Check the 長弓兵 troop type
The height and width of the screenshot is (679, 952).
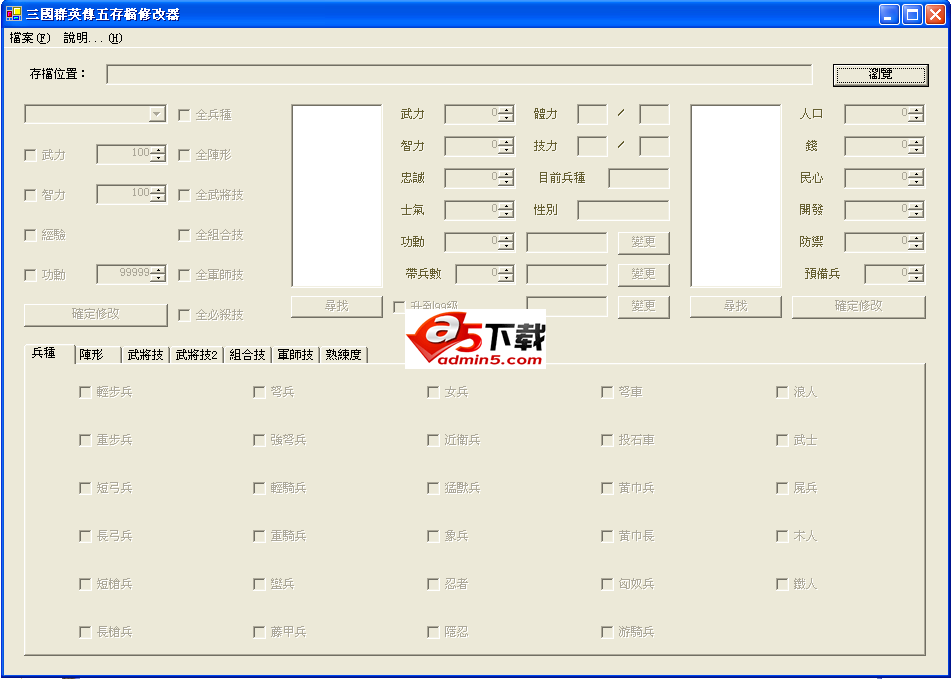coord(85,536)
